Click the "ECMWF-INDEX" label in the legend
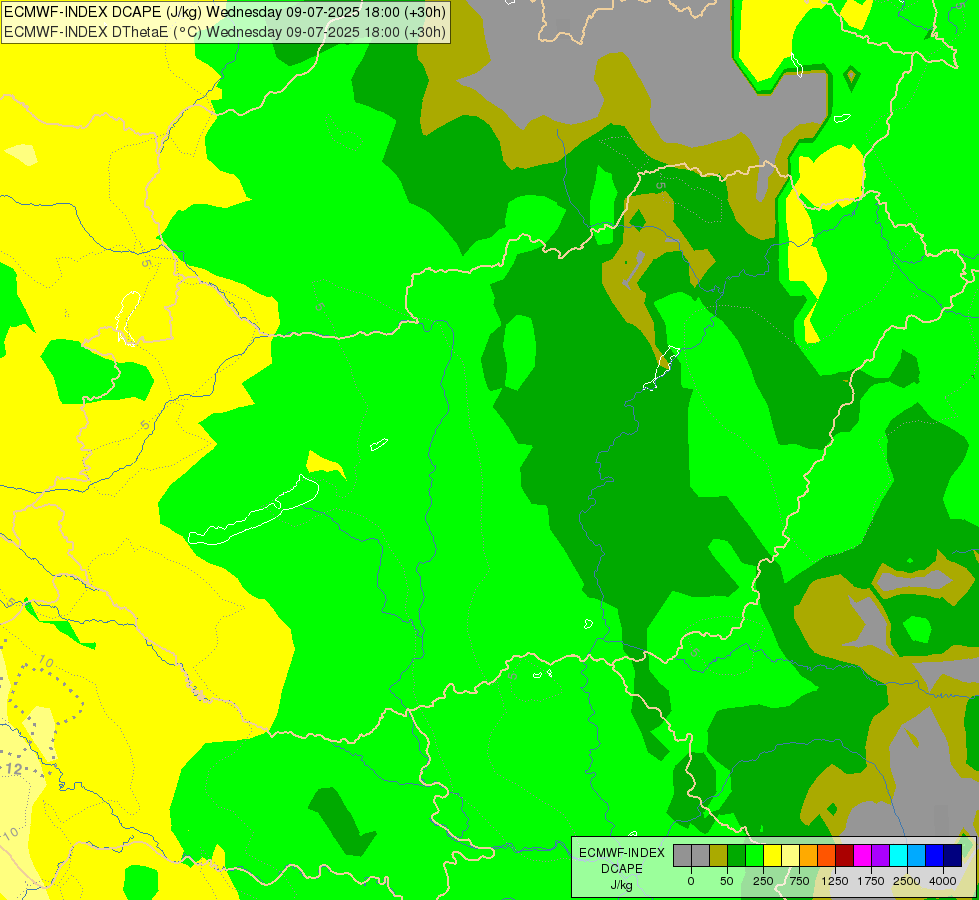Screen dimensions: 979x900 (x=622, y=853)
